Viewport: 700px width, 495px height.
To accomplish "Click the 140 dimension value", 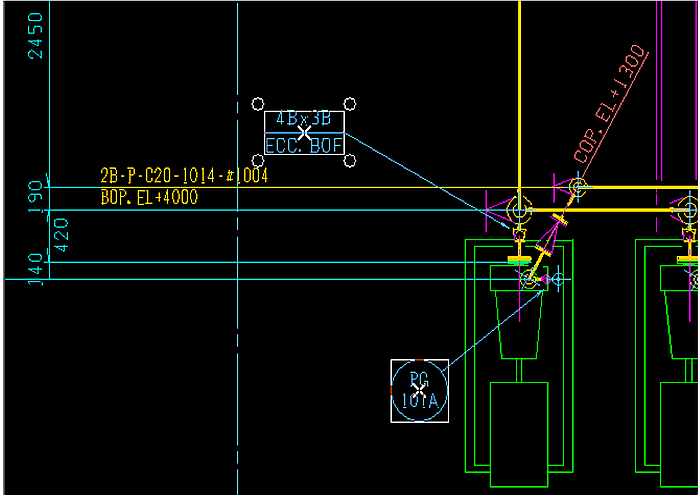I will pyautogui.click(x=36, y=265).
